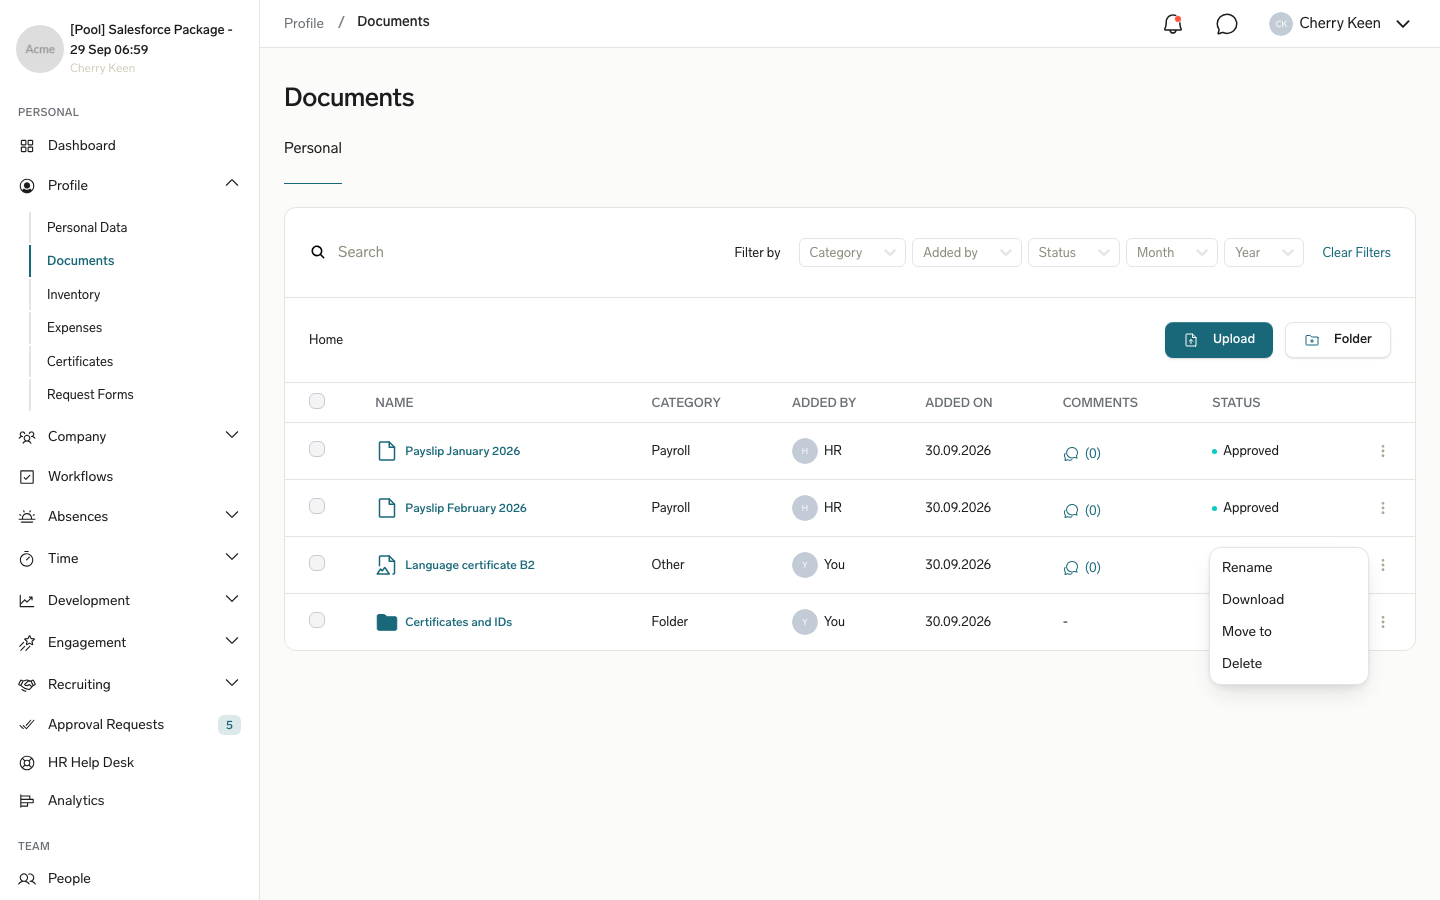Click the Certificates and IDs folder icon
This screenshot has width=1440, height=900.
click(387, 622)
